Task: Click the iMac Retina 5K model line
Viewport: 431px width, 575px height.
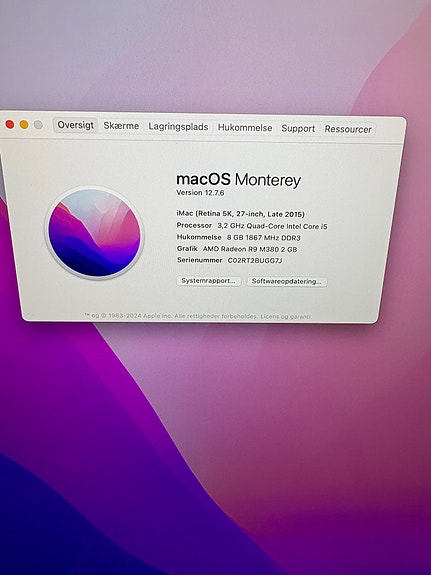Action: point(241,214)
